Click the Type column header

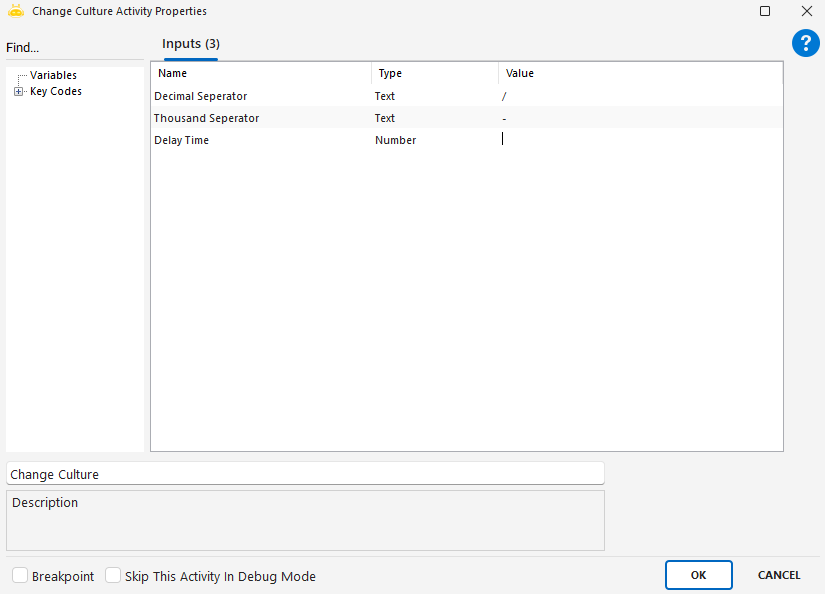(x=435, y=73)
